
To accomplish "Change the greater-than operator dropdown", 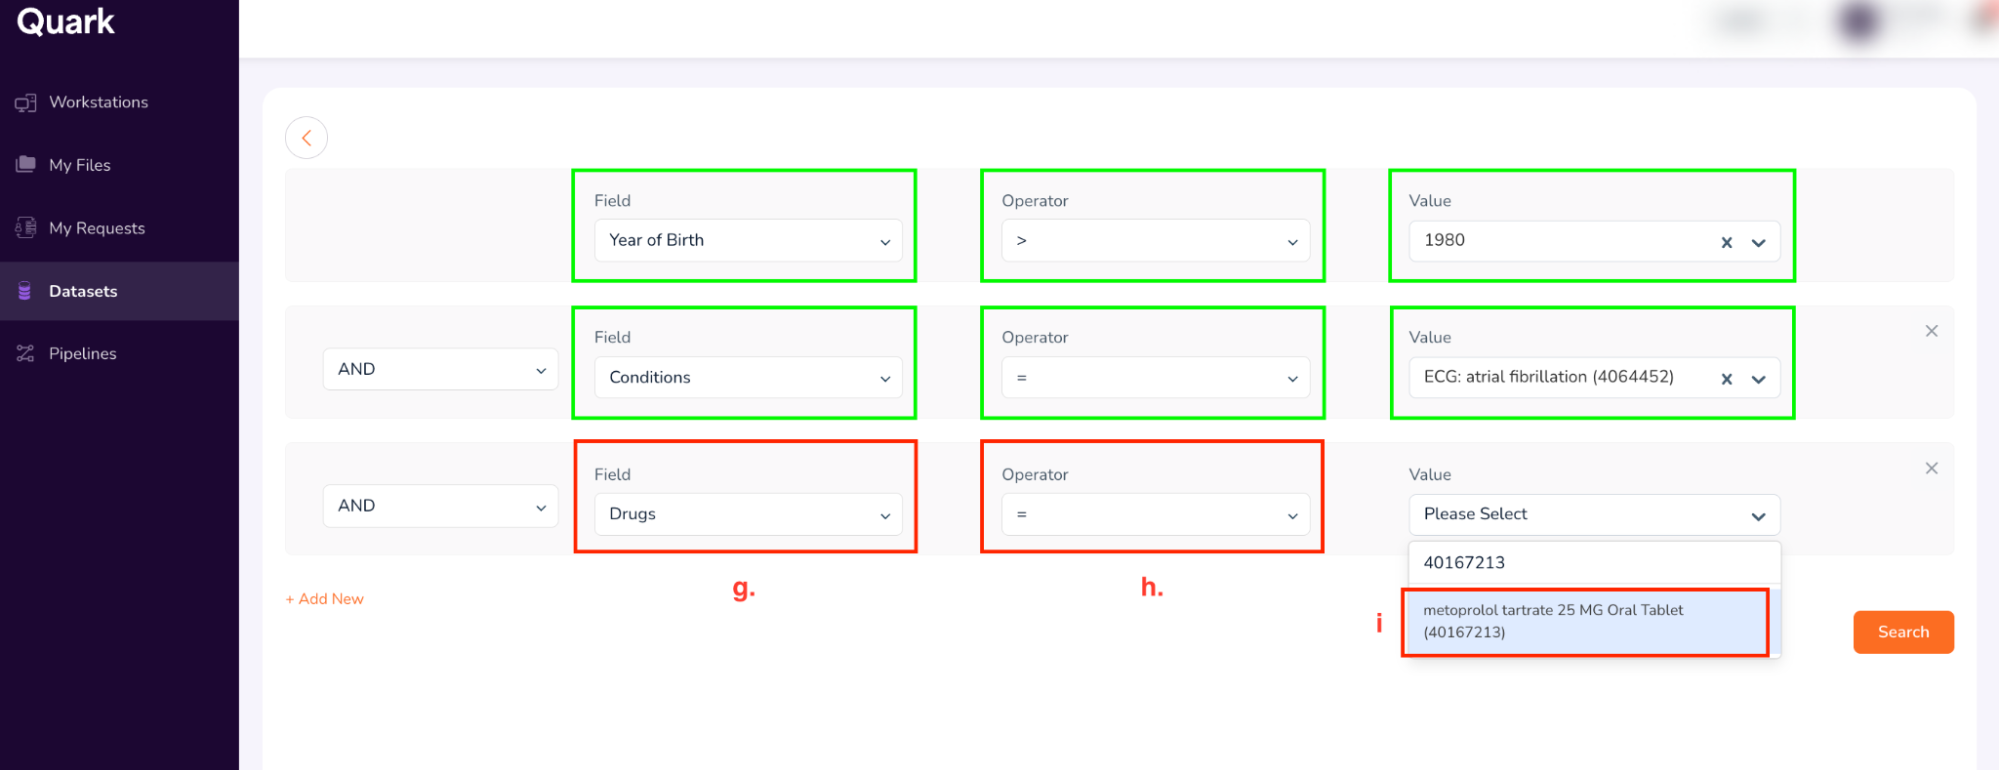I will pyautogui.click(x=1155, y=241).
